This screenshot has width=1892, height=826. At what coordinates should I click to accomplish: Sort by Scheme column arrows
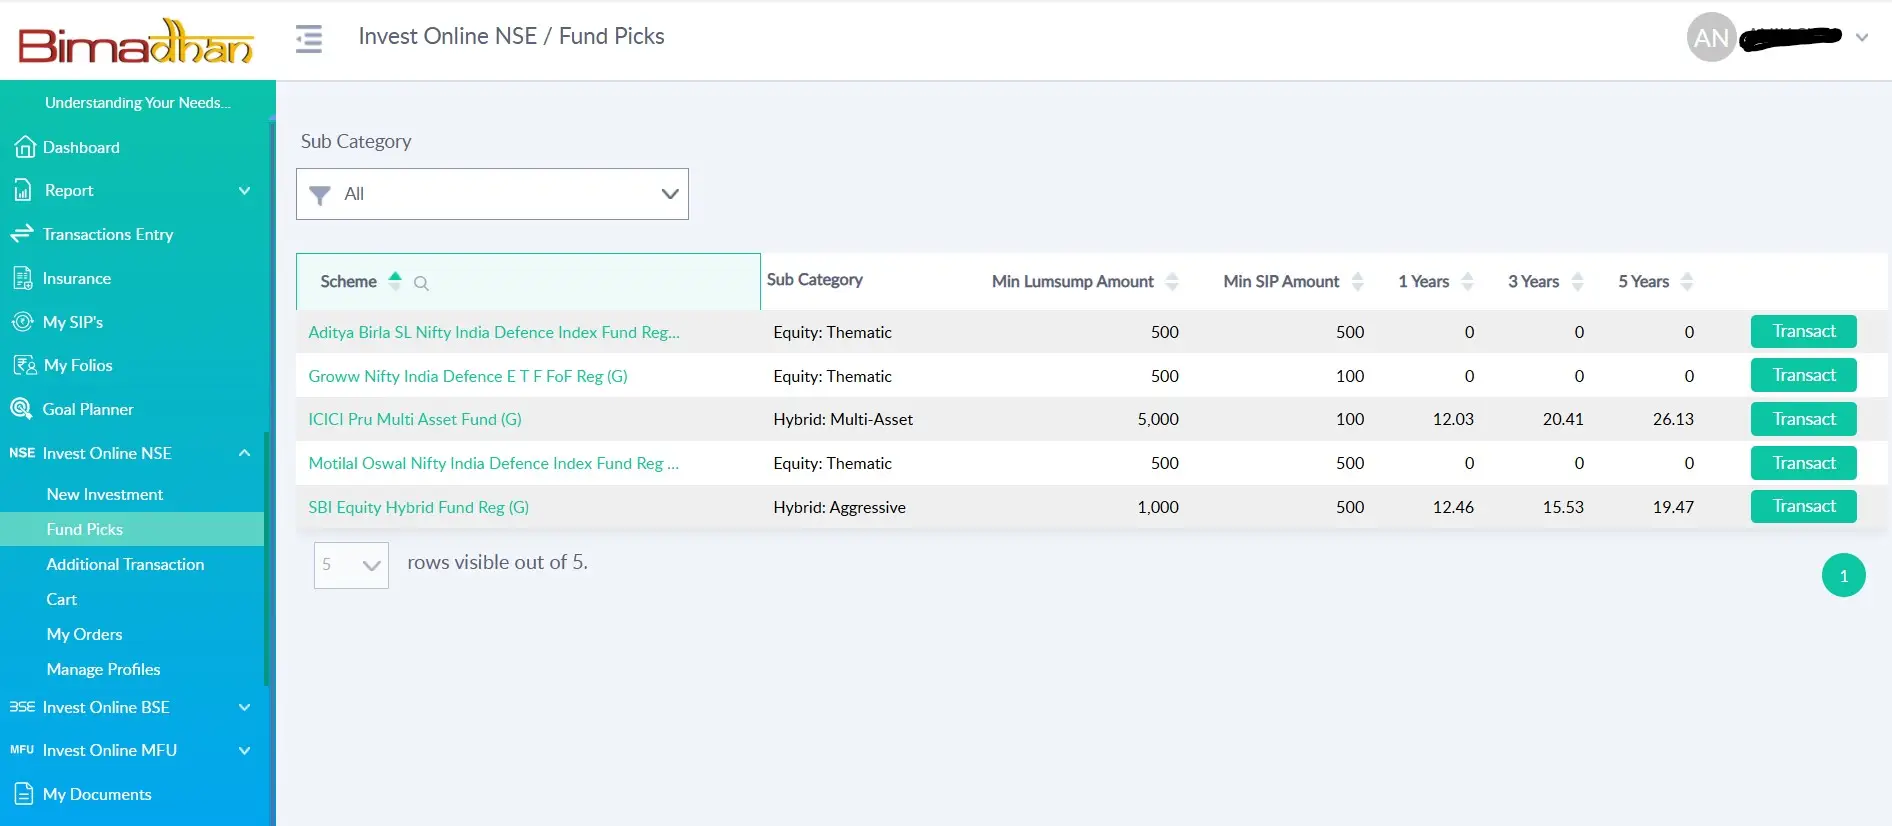click(395, 281)
